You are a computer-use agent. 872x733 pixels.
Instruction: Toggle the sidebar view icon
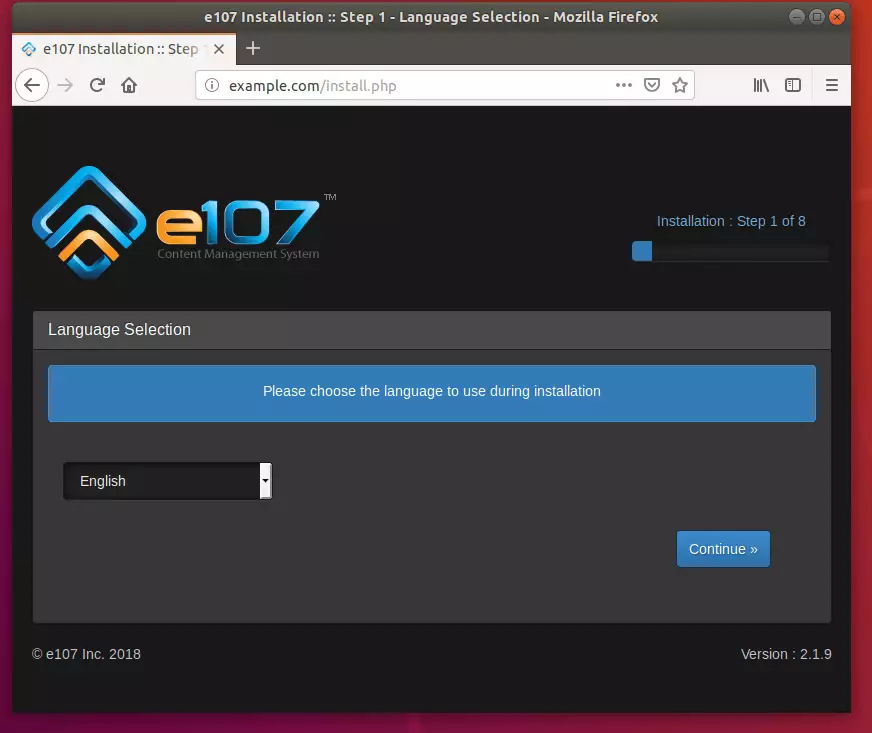[792, 85]
